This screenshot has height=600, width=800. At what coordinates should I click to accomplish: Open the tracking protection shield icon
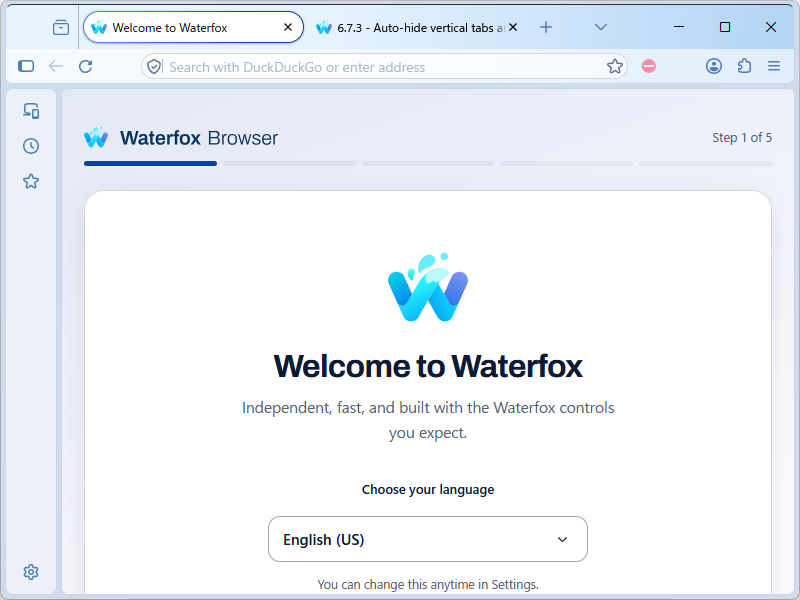point(154,66)
